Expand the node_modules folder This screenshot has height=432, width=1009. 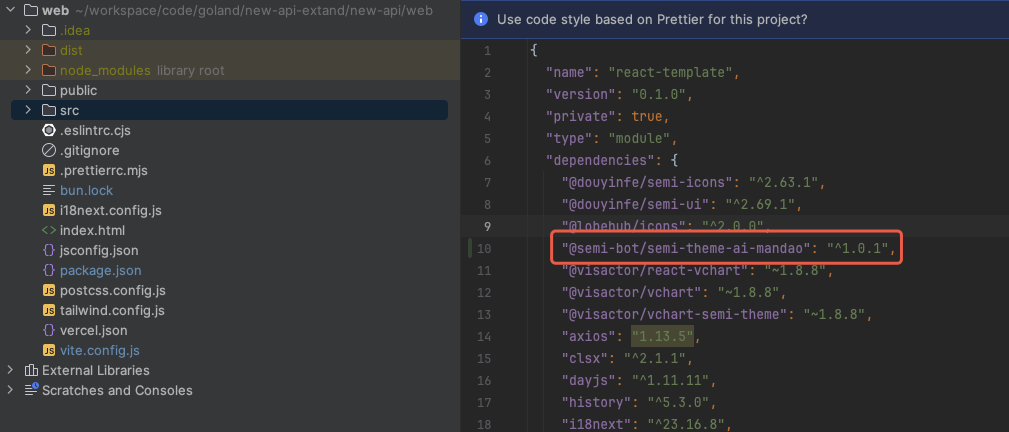[x=28, y=70]
